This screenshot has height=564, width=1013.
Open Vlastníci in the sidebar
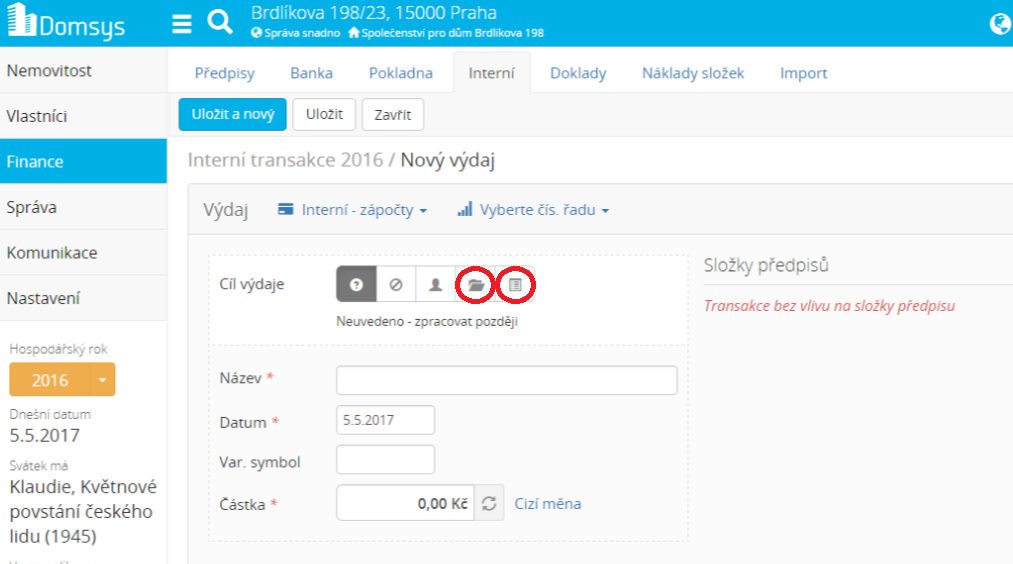click(x=83, y=116)
